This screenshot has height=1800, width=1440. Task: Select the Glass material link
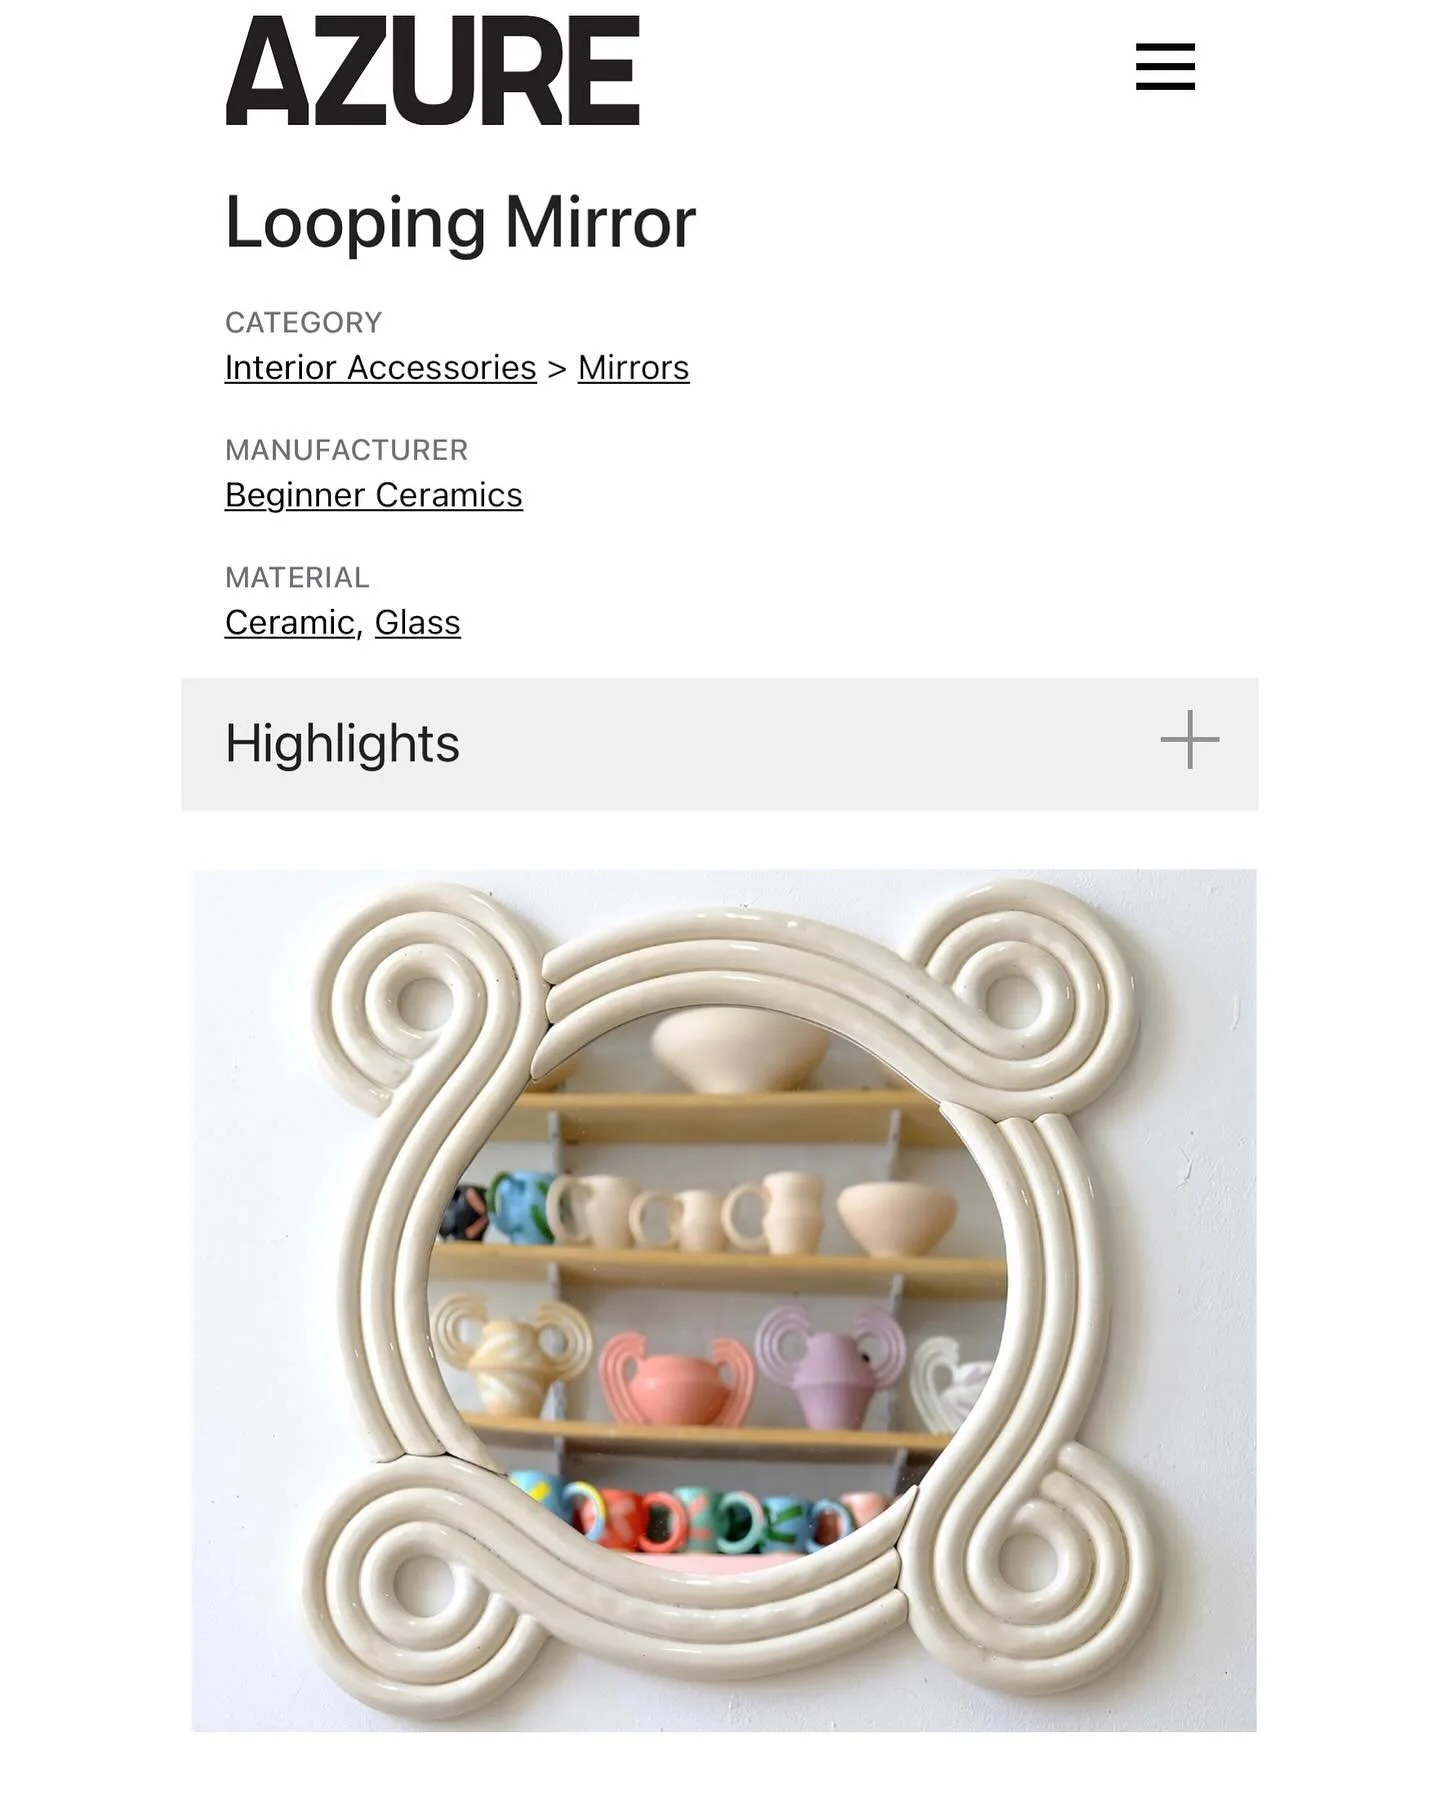pos(417,622)
